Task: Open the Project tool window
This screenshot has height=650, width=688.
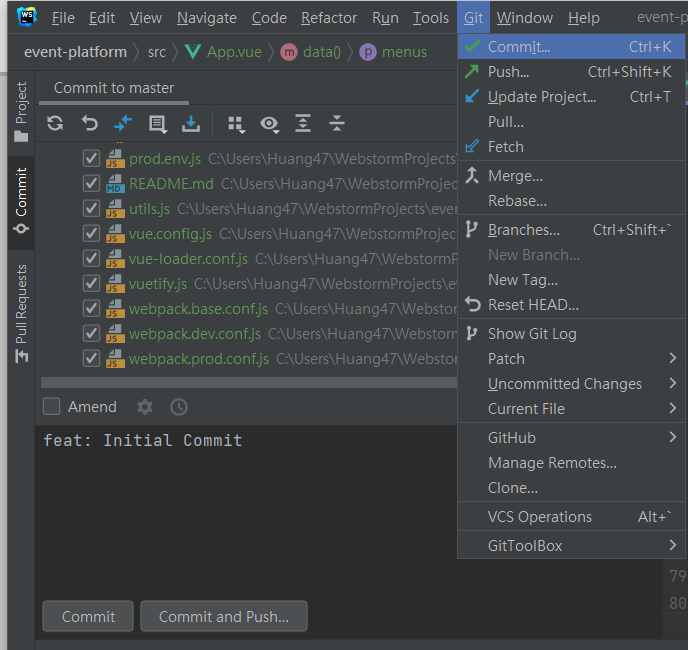Action: (21, 111)
